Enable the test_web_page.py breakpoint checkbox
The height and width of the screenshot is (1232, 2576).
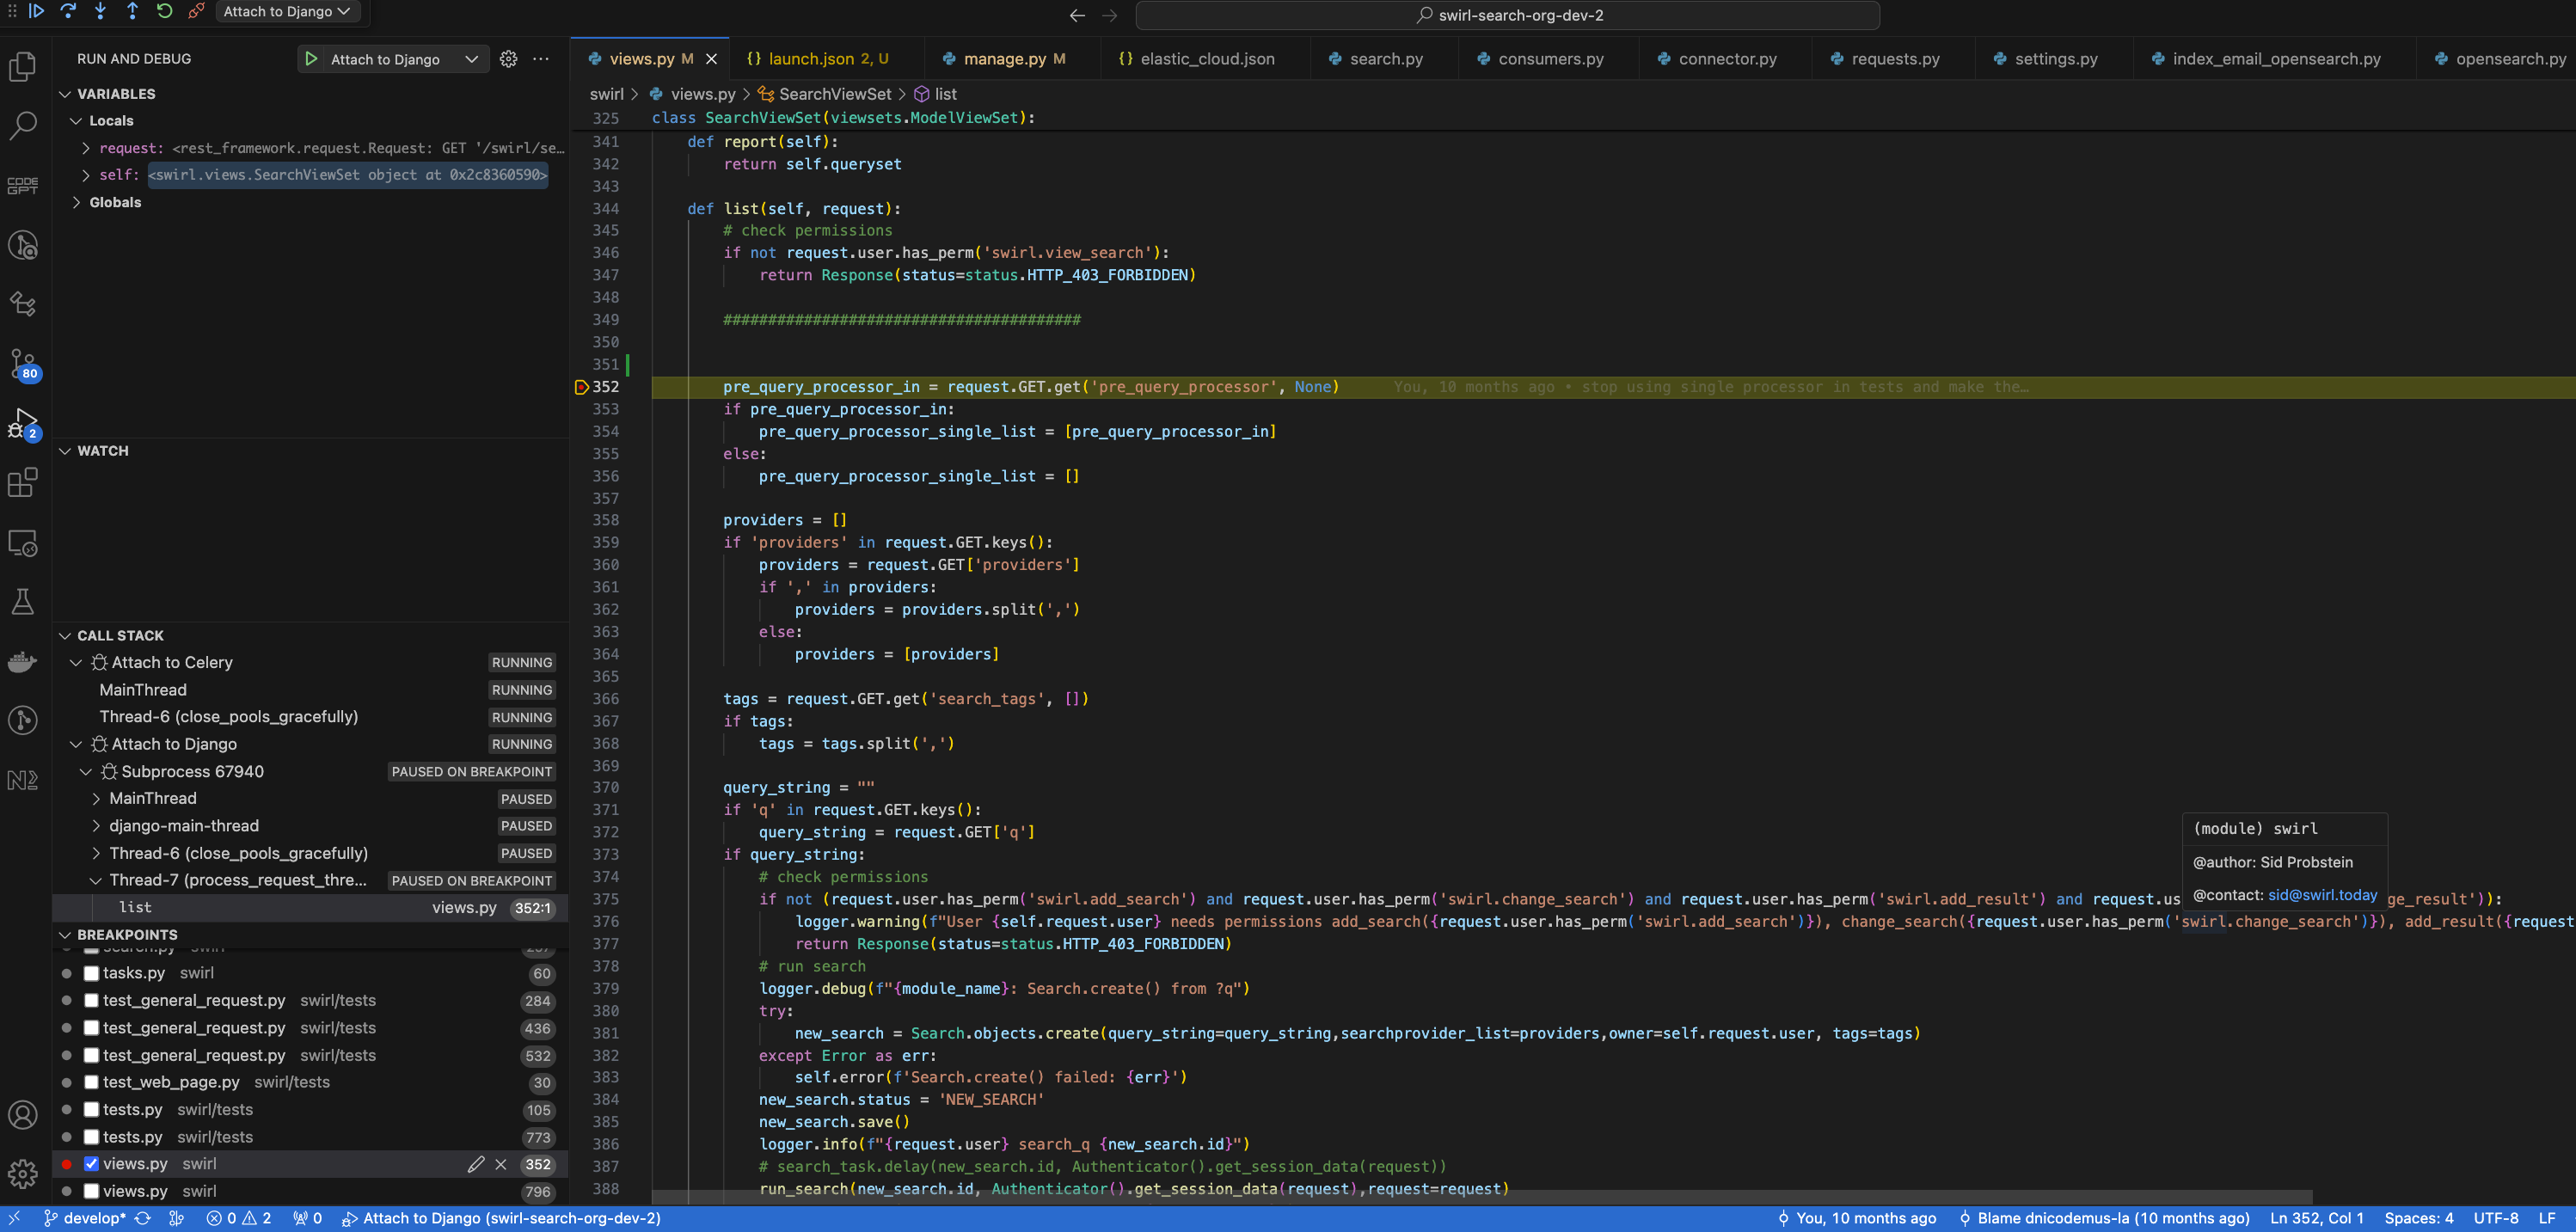tap(91, 1082)
